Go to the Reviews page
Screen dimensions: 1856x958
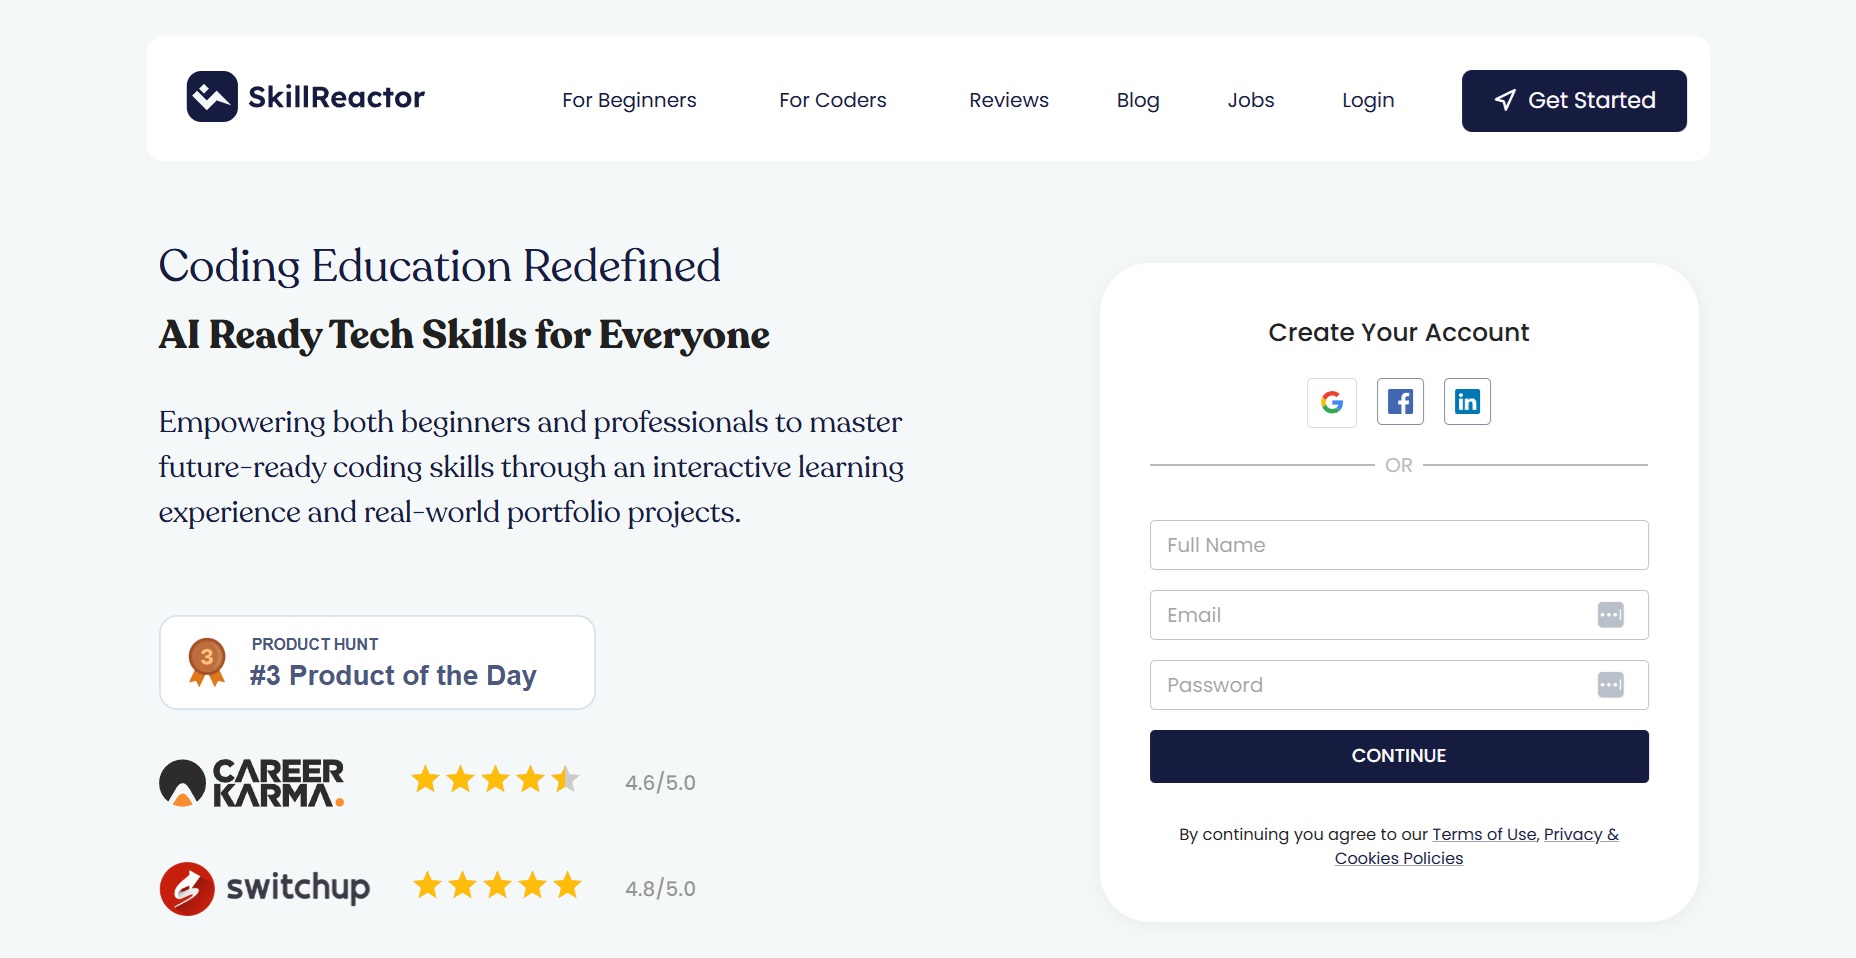click(1009, 100)
